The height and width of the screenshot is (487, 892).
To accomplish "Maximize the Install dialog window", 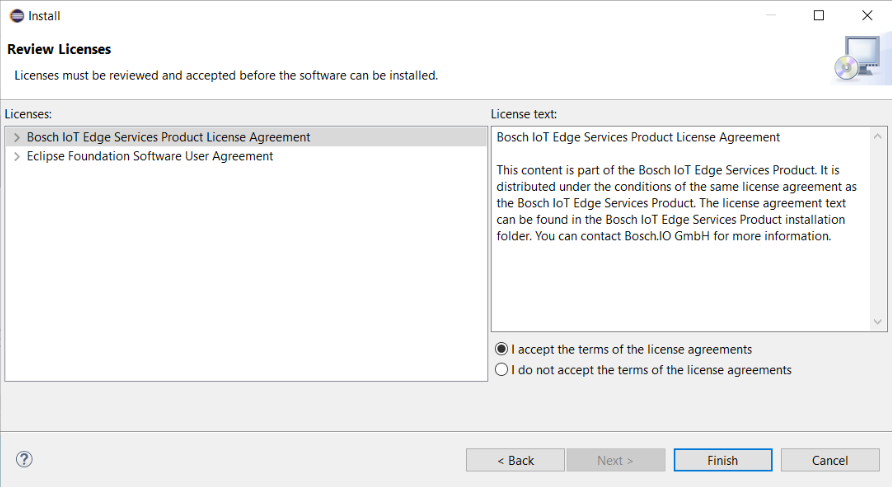I will click(x=819, y=15).
